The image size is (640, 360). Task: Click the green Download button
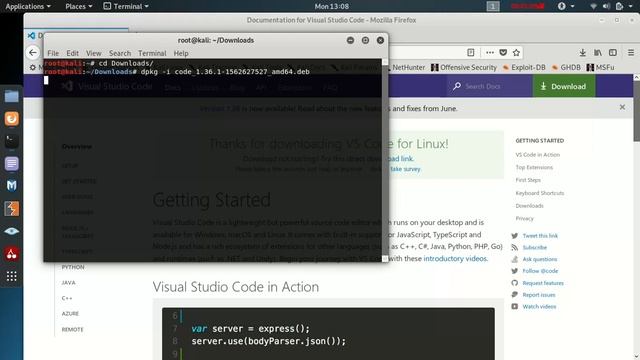click(564, 86)
